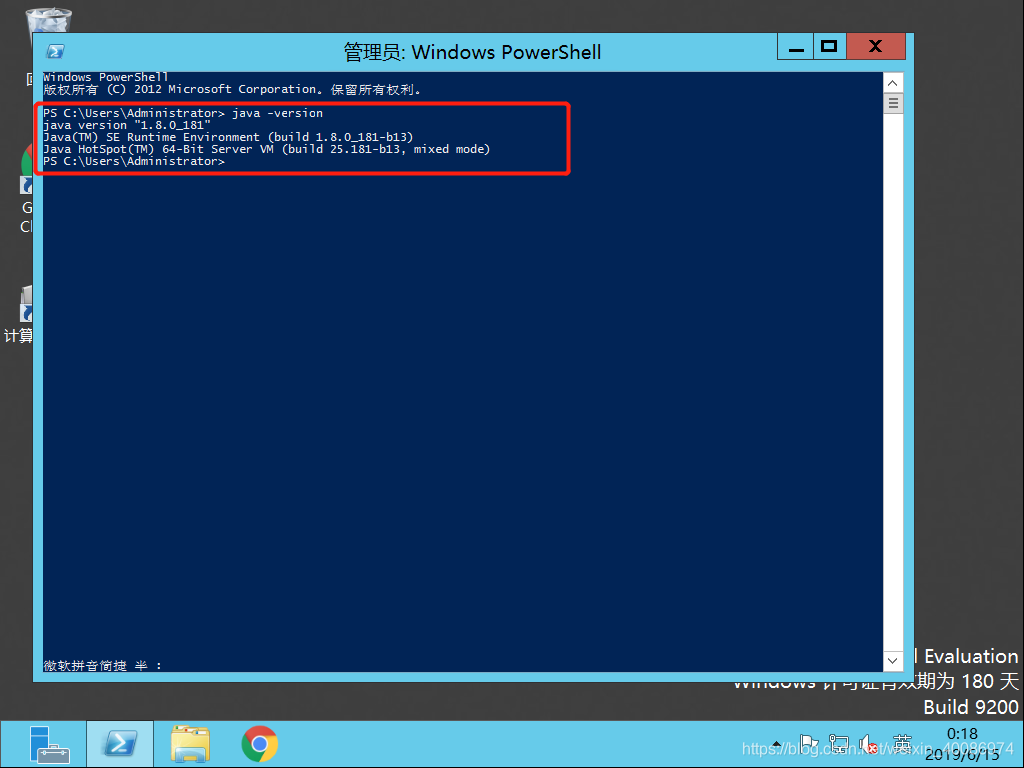This screenshot has height=768, width=1024.
Task: Launch Chrome from the taskbar
Action: tap(258, 744)
